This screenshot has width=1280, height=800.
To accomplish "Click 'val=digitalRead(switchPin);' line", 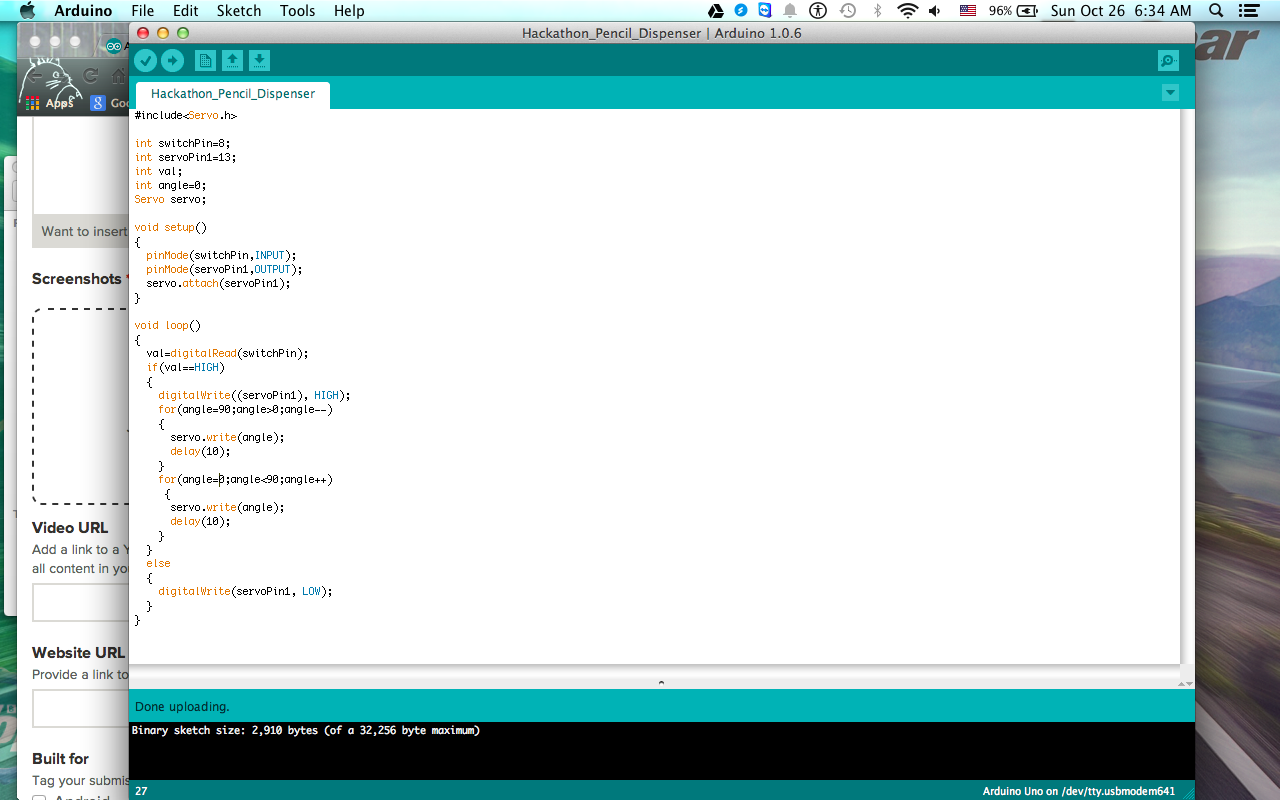I will (x=227, y=354).
